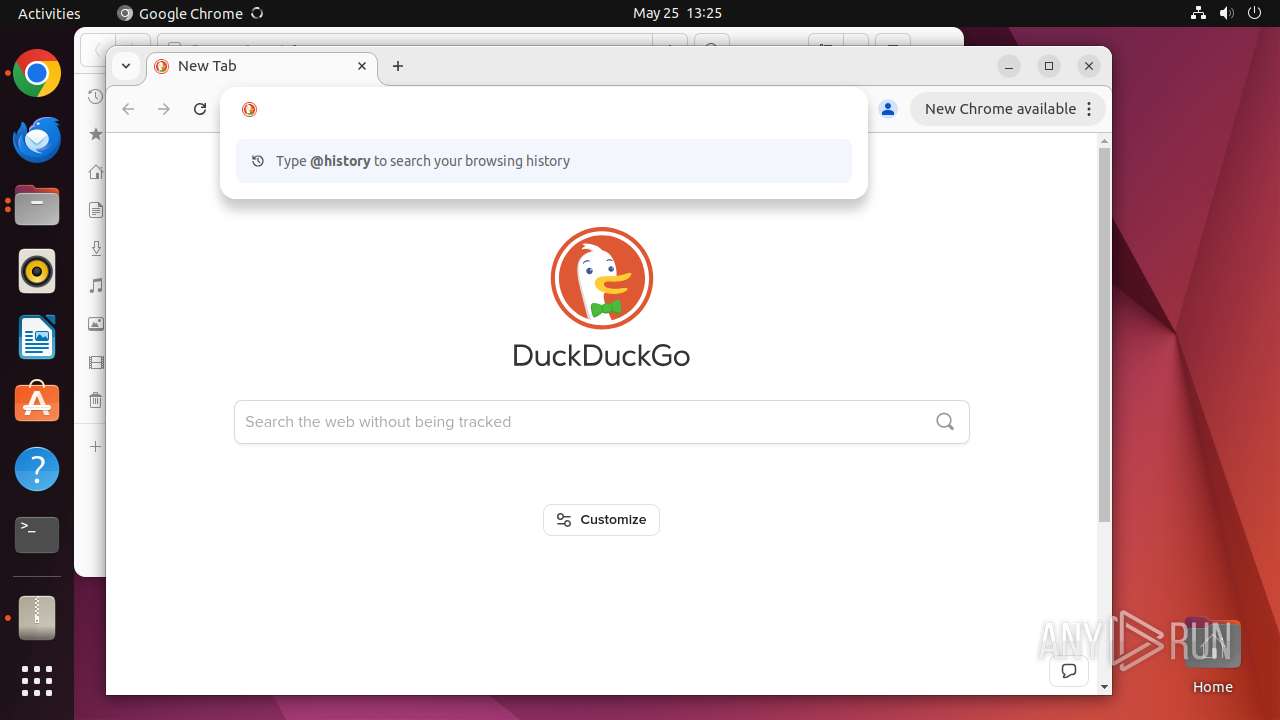Click Chrome forward navigation arrow
This screenshot has height=720, width=1280.
[x=164, y=109]
